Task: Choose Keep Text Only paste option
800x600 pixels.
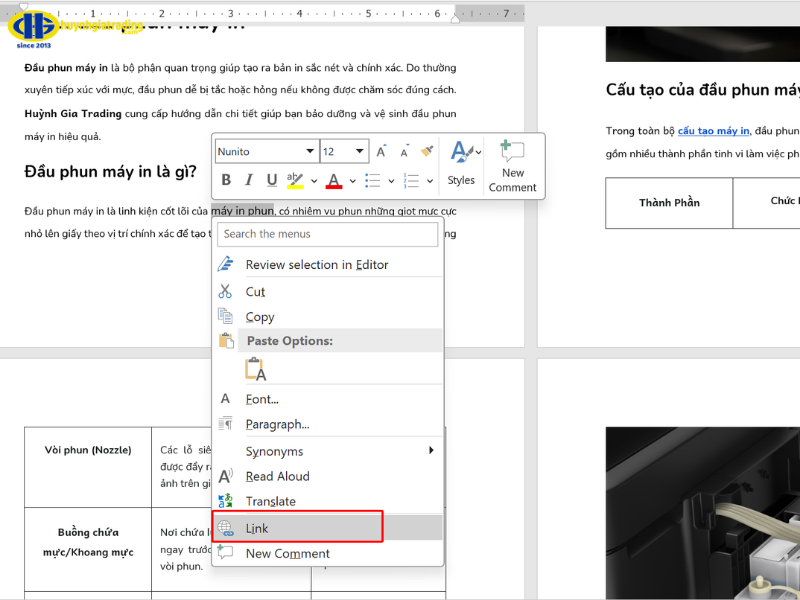Action: (255, 368)
